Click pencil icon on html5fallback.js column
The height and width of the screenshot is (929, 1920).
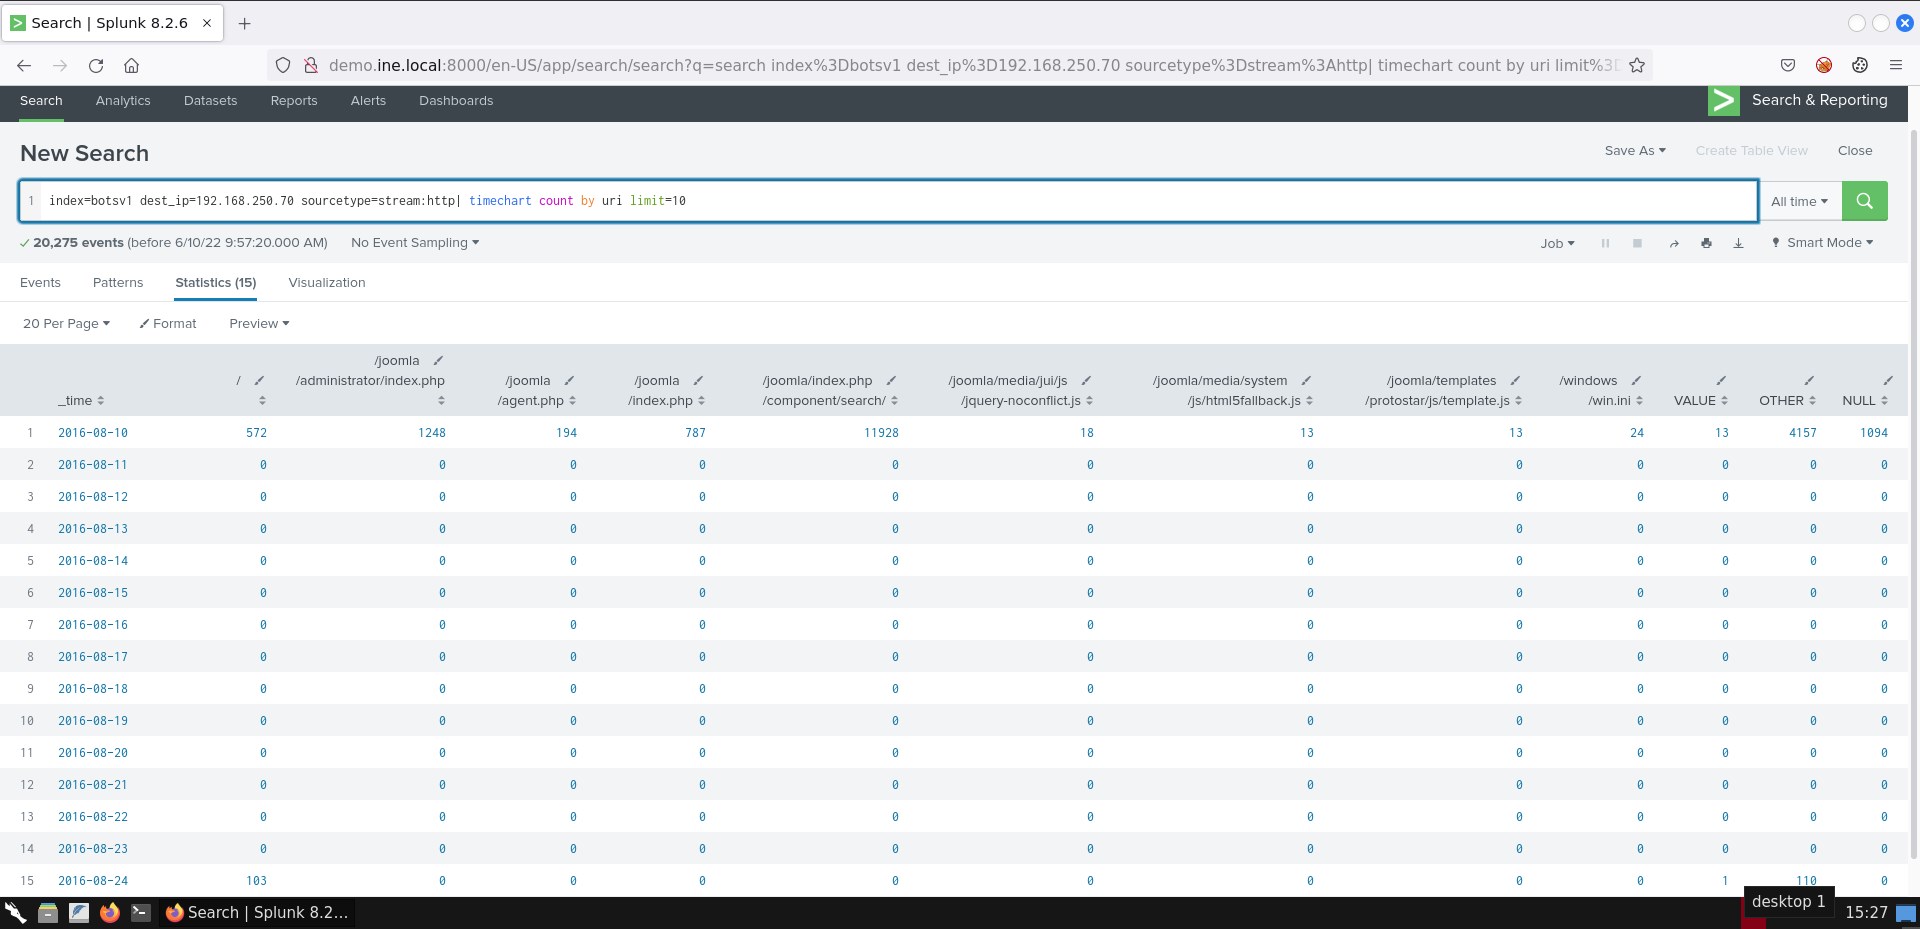tap(1306, 381)
